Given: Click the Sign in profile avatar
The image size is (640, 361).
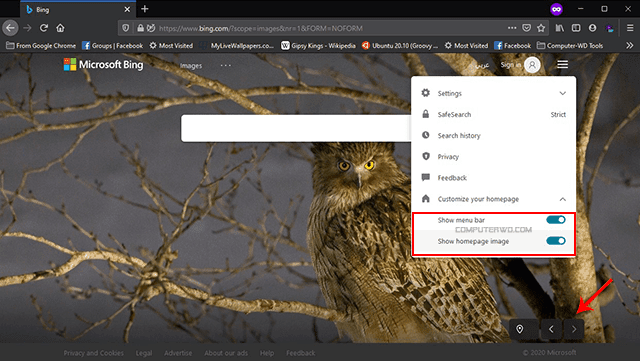Looking at the screenshot, I should [532, 65].
